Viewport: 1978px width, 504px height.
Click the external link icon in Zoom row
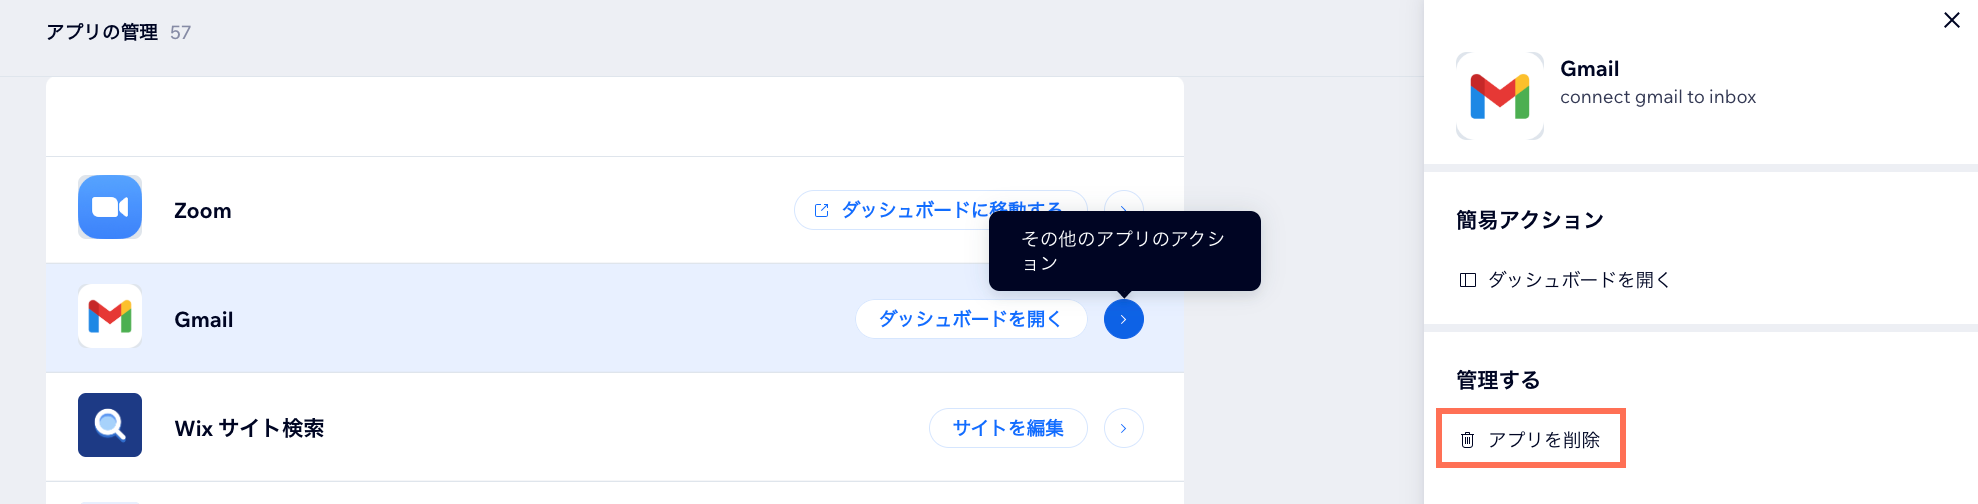pyautogui.click(x=821, y=210)
